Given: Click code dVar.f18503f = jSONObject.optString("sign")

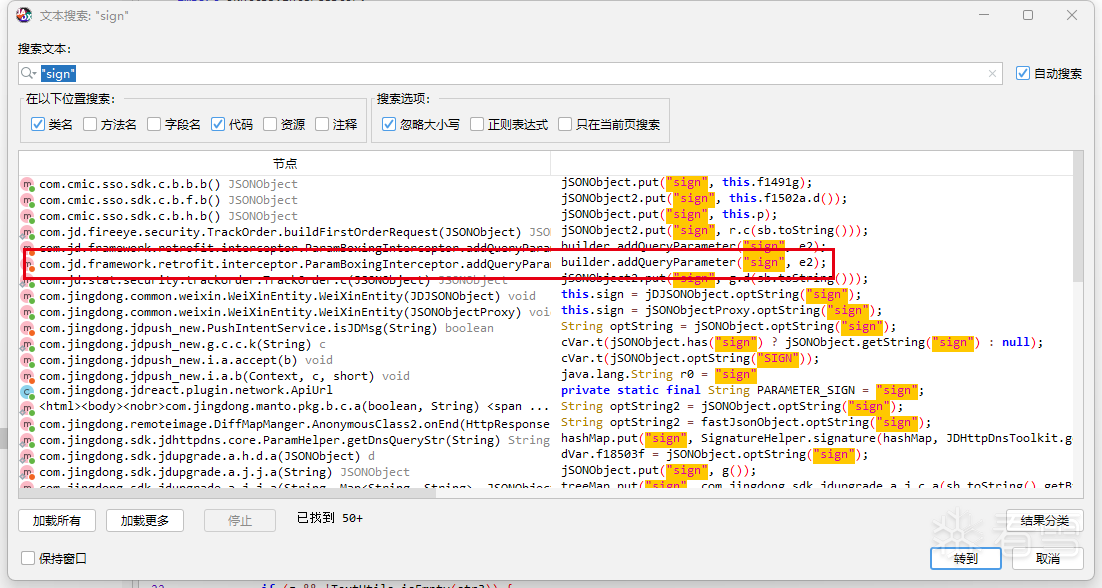Looking at the screenshot, I should [x=715, y=455].
